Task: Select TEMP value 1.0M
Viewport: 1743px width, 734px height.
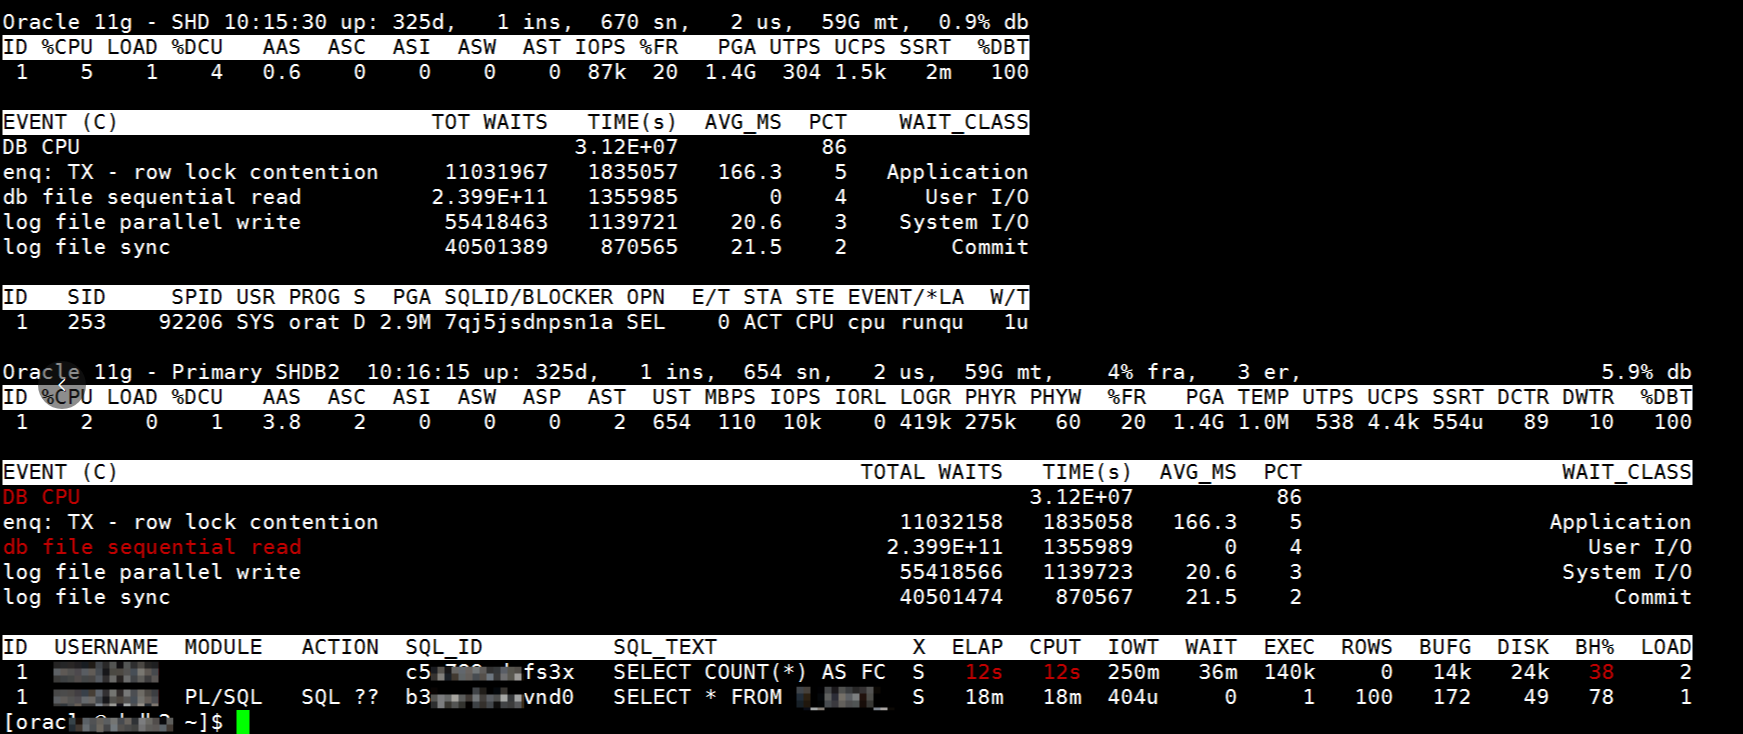Action: pyautogui.click(x=1263, y=422)
